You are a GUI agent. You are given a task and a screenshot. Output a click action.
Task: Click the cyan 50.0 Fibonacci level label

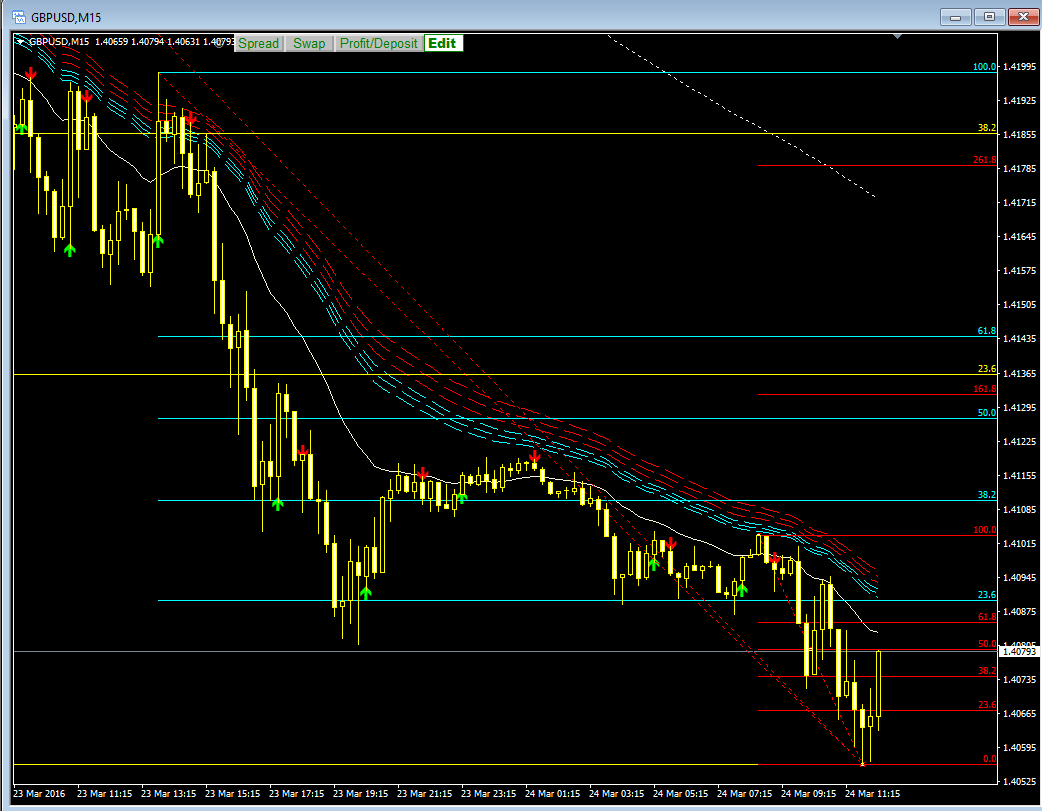(987, 413)
